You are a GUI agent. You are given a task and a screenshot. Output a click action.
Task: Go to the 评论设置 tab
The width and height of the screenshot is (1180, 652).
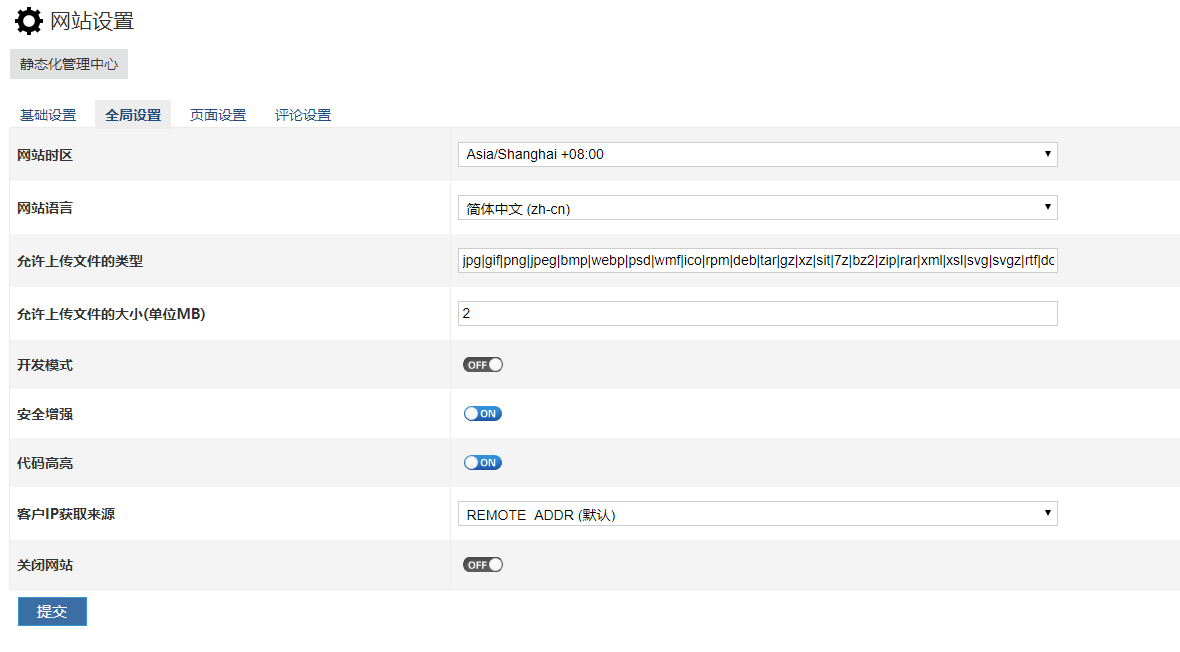303,115
